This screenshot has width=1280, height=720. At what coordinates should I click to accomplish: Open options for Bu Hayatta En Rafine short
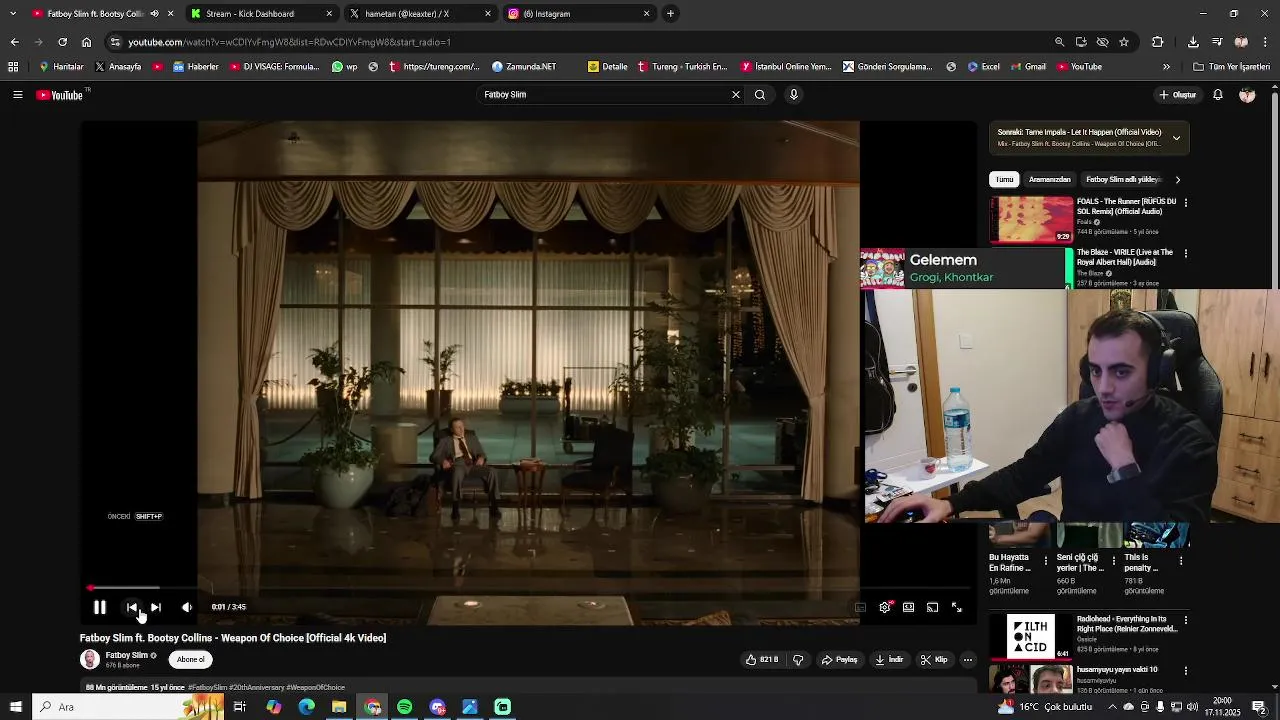click(1046, 561)
